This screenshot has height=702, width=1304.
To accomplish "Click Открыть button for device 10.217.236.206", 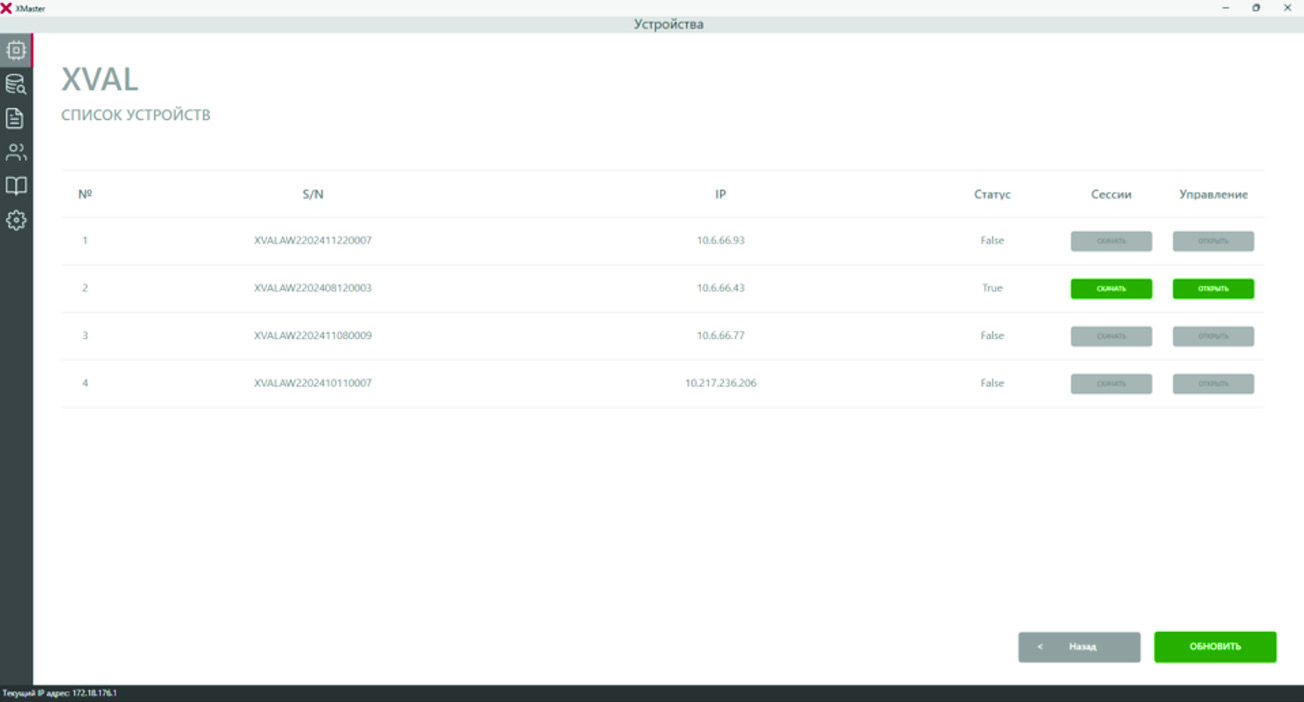I will (1213, 384).
